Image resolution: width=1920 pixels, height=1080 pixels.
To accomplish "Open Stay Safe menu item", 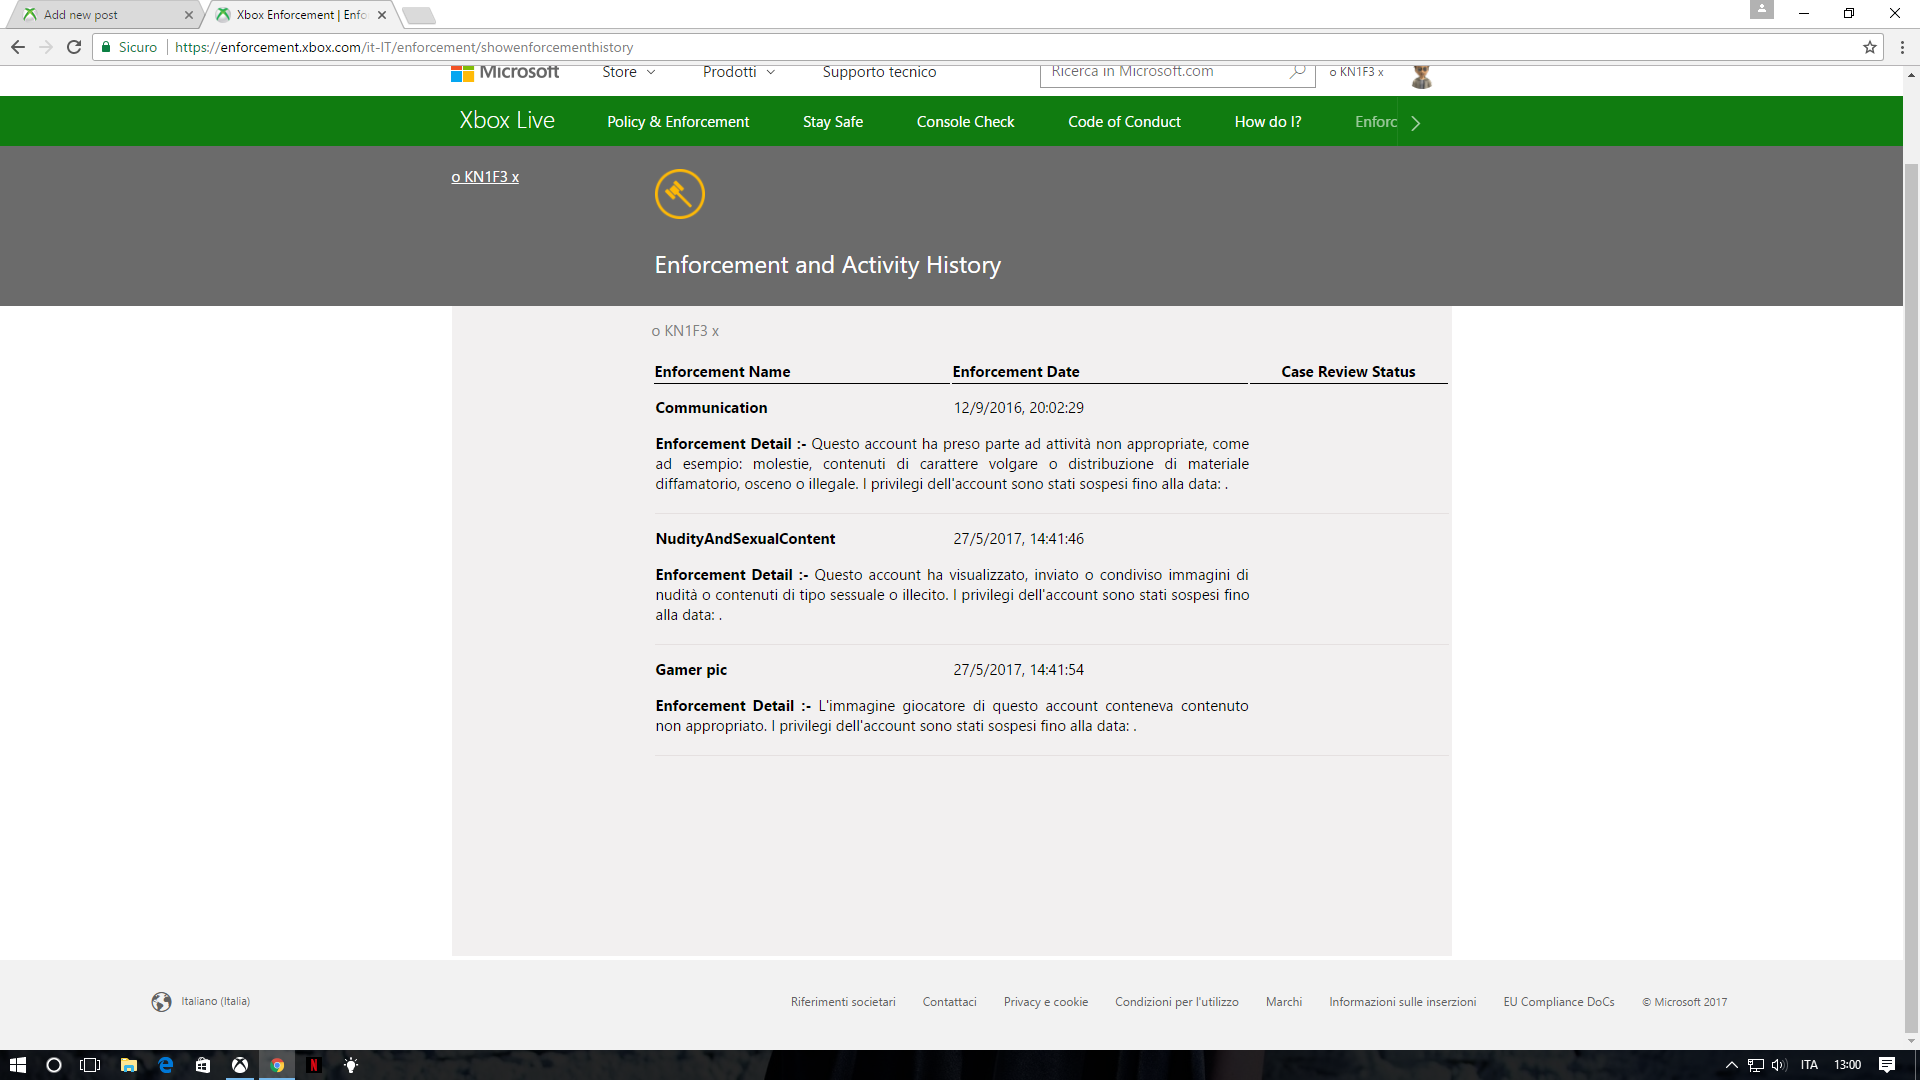I will (833, 122).
